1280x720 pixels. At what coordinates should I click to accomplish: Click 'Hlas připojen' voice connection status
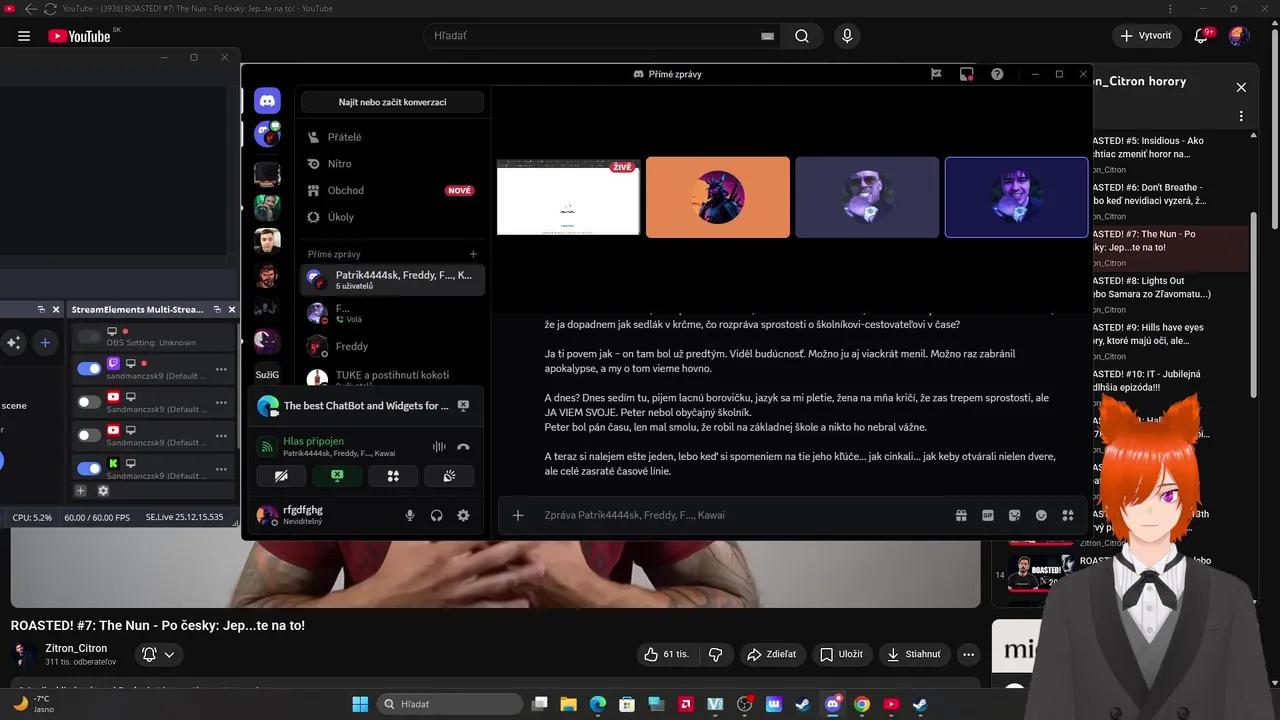[x=313, y=441]
